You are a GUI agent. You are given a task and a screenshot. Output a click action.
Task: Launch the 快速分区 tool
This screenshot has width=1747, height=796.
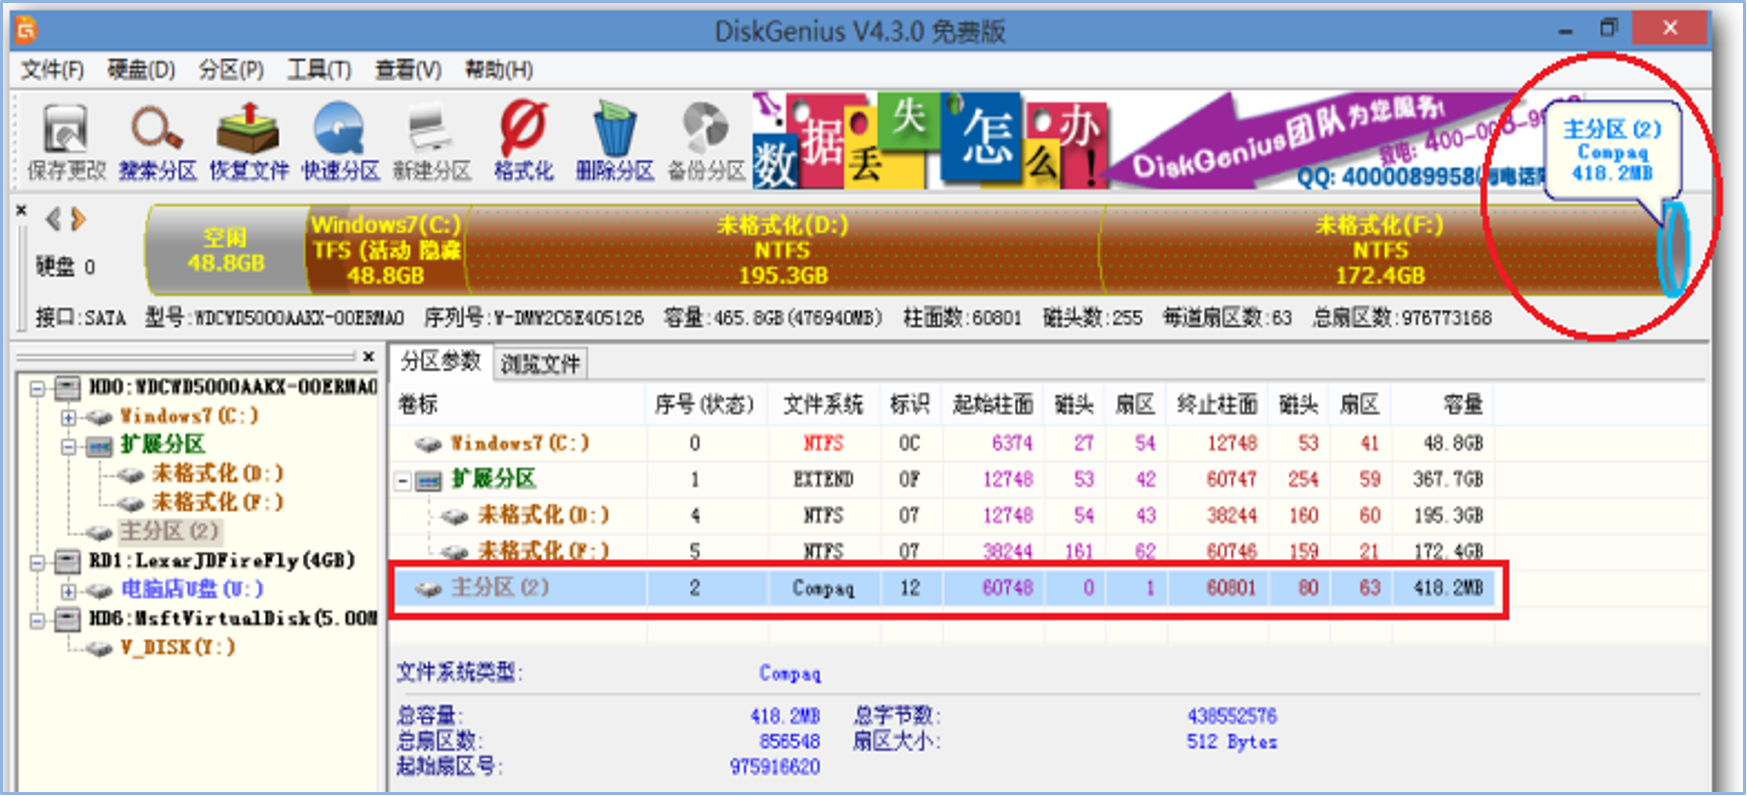tap(340, 141)
